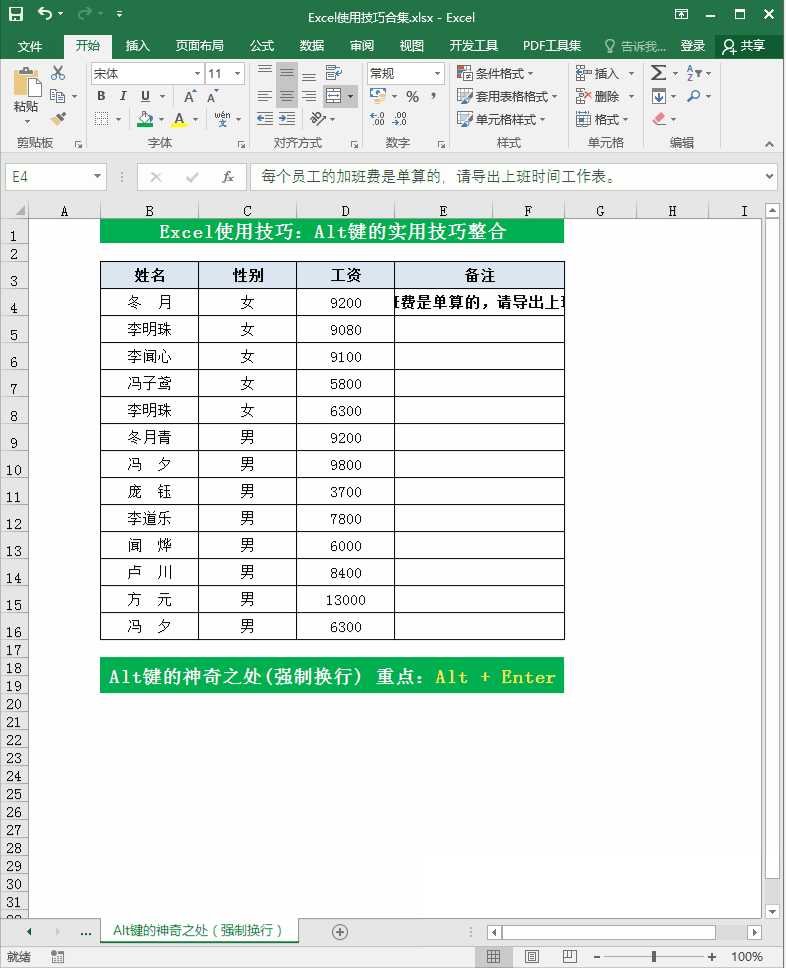
Task: Toggle Underline formatting
Action: 145,96
